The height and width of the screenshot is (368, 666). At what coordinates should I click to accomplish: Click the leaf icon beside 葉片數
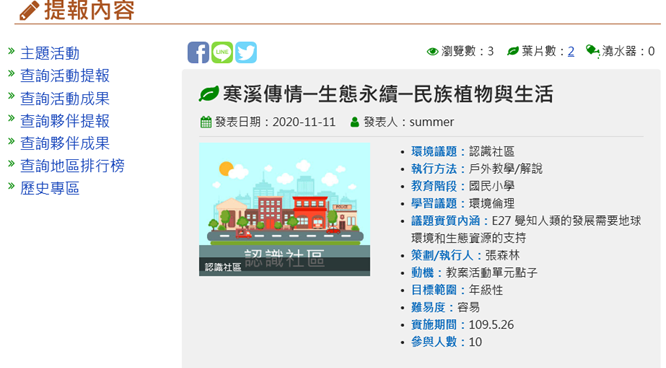[x=513, y=51]
